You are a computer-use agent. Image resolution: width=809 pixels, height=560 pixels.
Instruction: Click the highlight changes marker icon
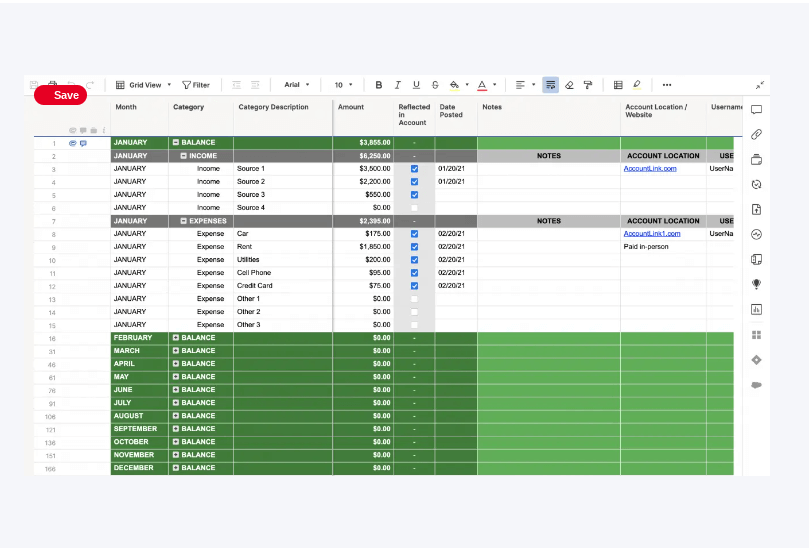637,85
